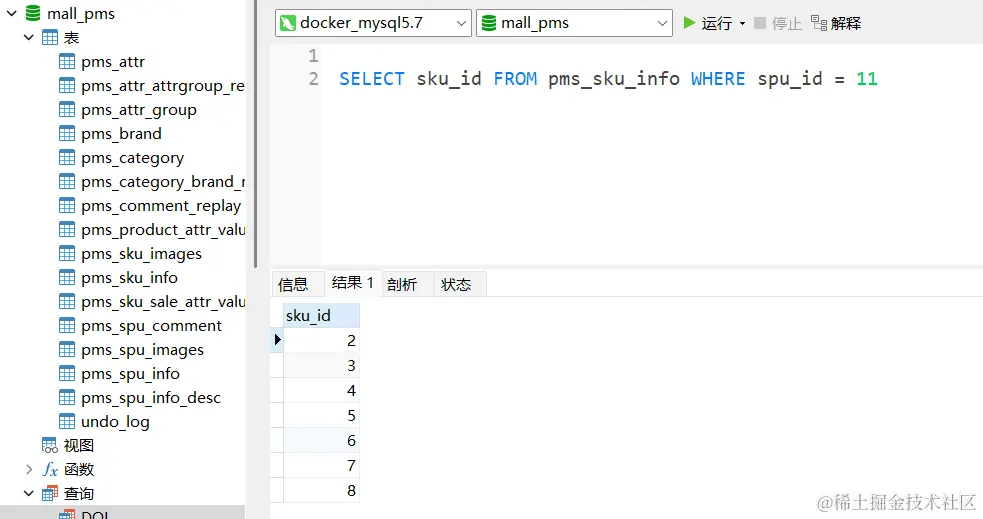Click result cell with value 3
The image size is (983, 519).
coord(322,365)
